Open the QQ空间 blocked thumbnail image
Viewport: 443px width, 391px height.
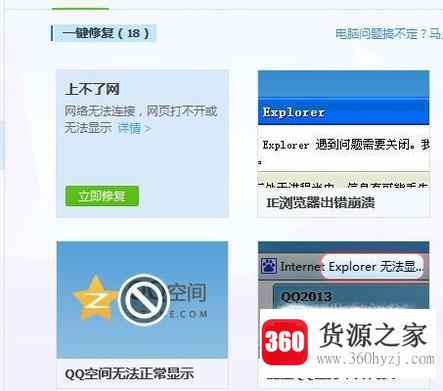[142, 299]
